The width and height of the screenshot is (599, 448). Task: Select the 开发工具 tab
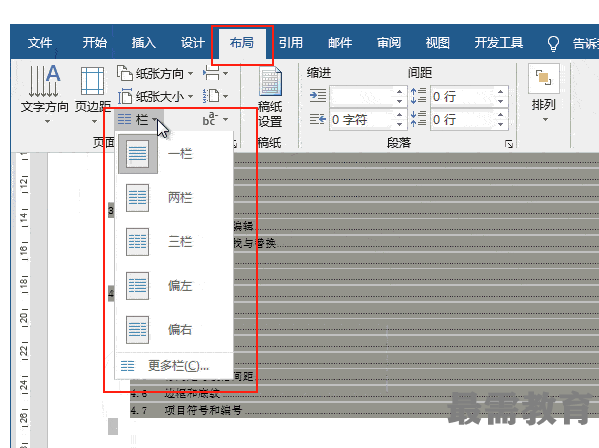click(499, 42)
